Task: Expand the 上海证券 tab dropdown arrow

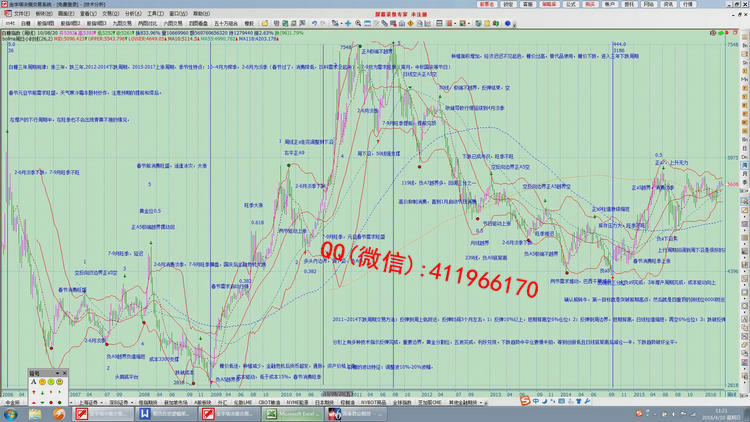Action: click(100, 402)
